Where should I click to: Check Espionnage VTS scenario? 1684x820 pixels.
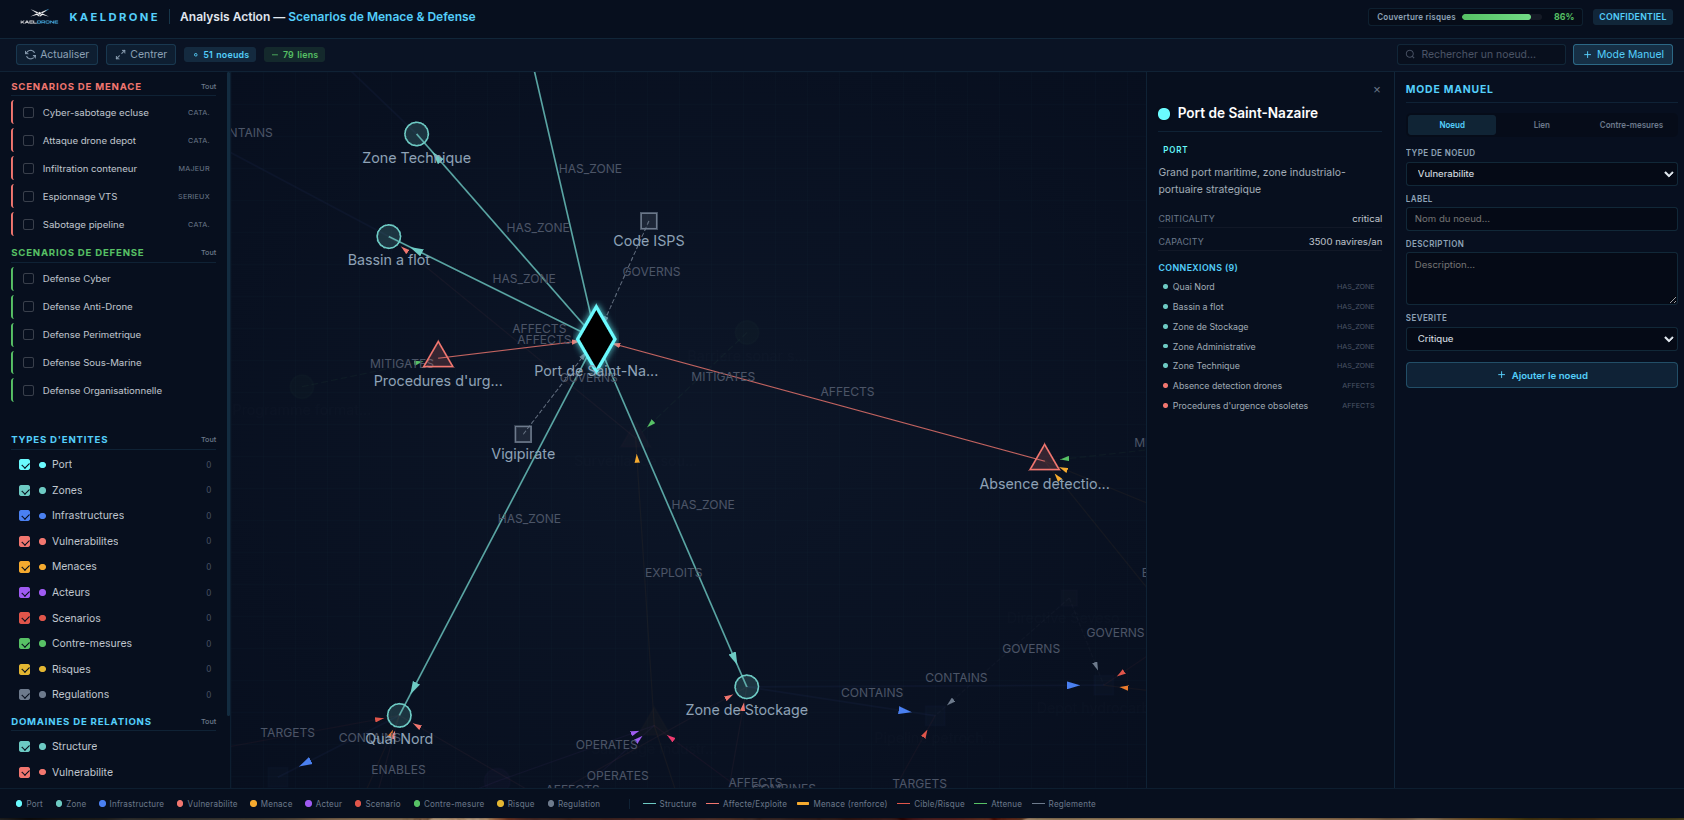[x=29, y=197]
